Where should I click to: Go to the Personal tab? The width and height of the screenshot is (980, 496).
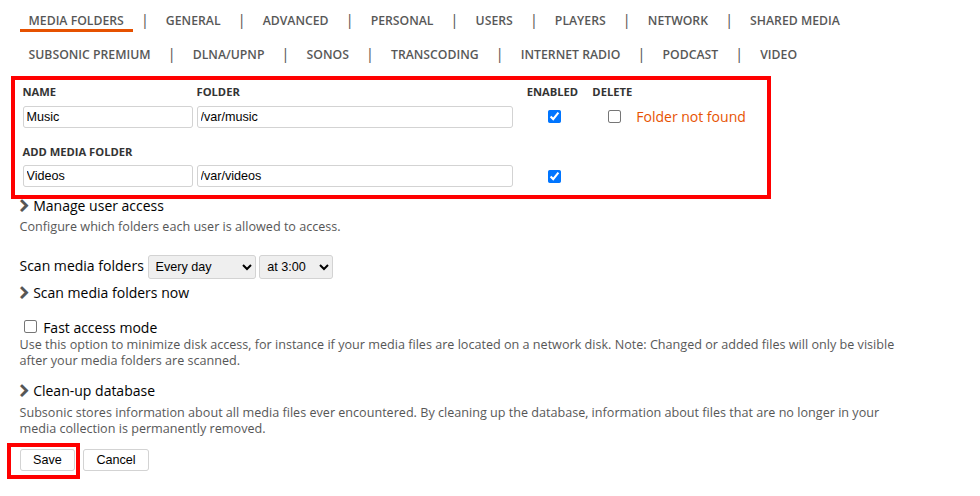point(402,21)
